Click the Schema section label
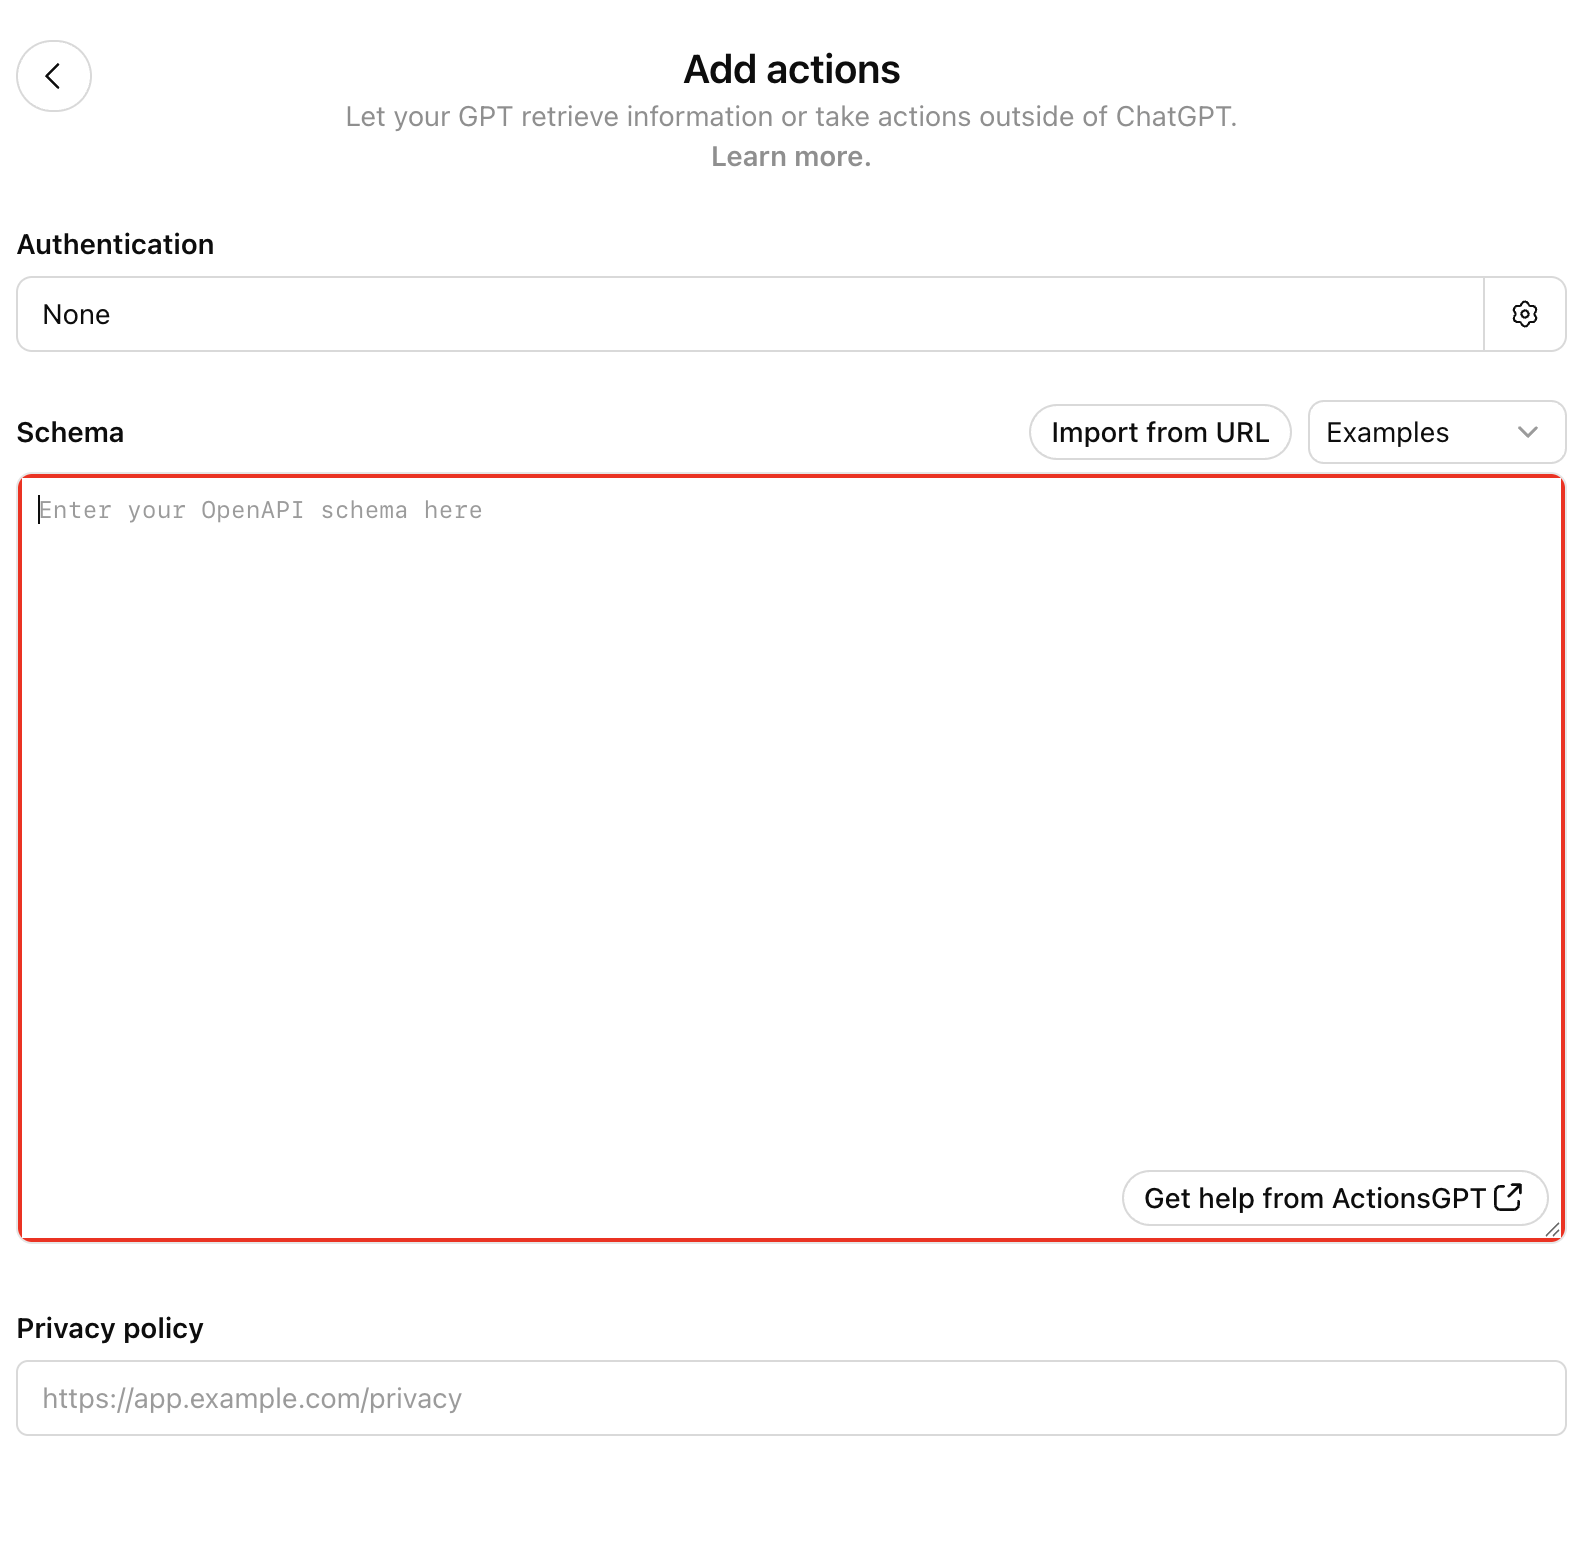Screen dimensions: 1596x1546 point(70,432)
